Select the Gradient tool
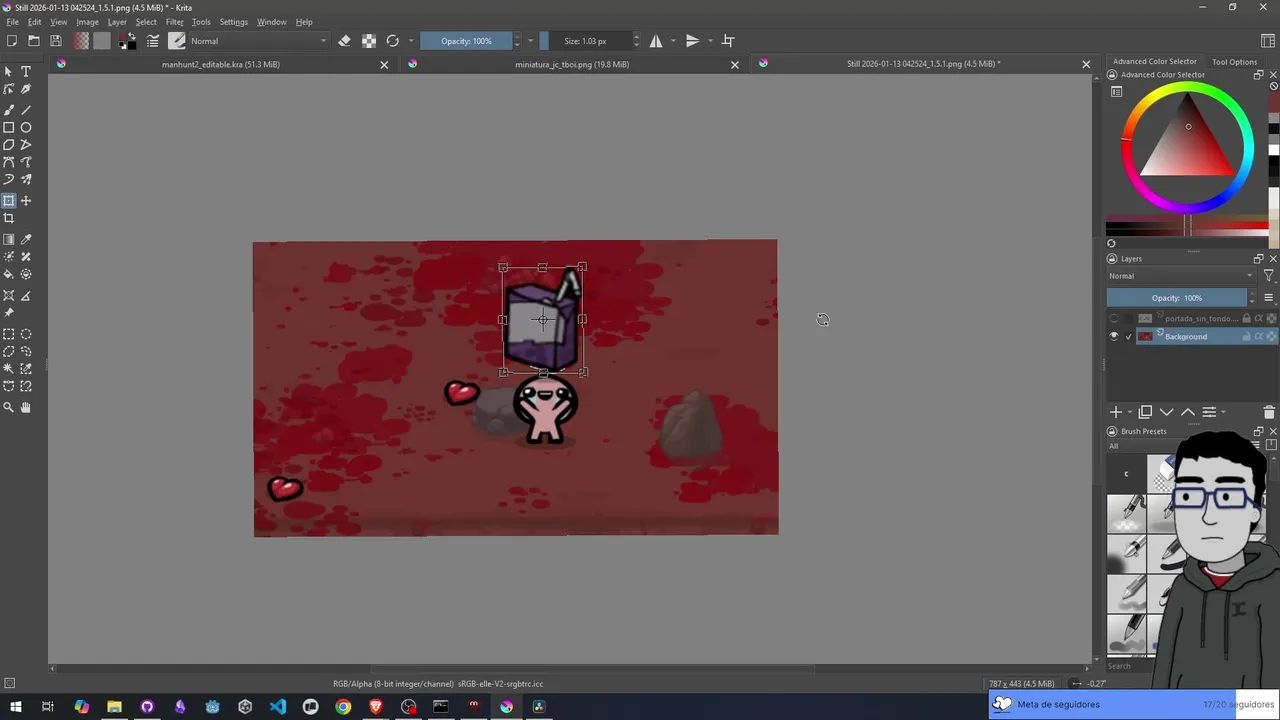The image size is (1280, 720). pyautogui.click(x=9, y=240)
